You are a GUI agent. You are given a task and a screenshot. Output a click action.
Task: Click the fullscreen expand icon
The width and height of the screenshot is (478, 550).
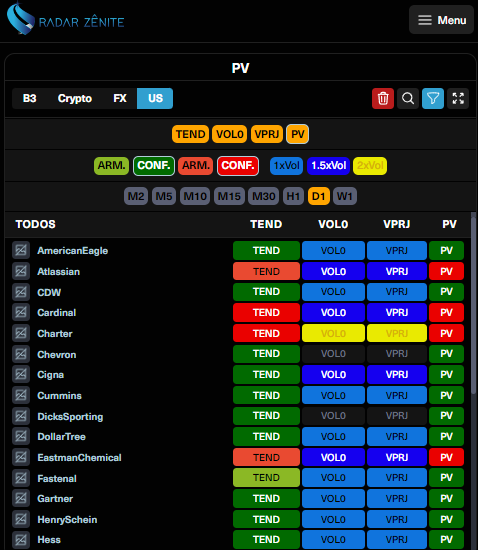[x=458, y=99]
